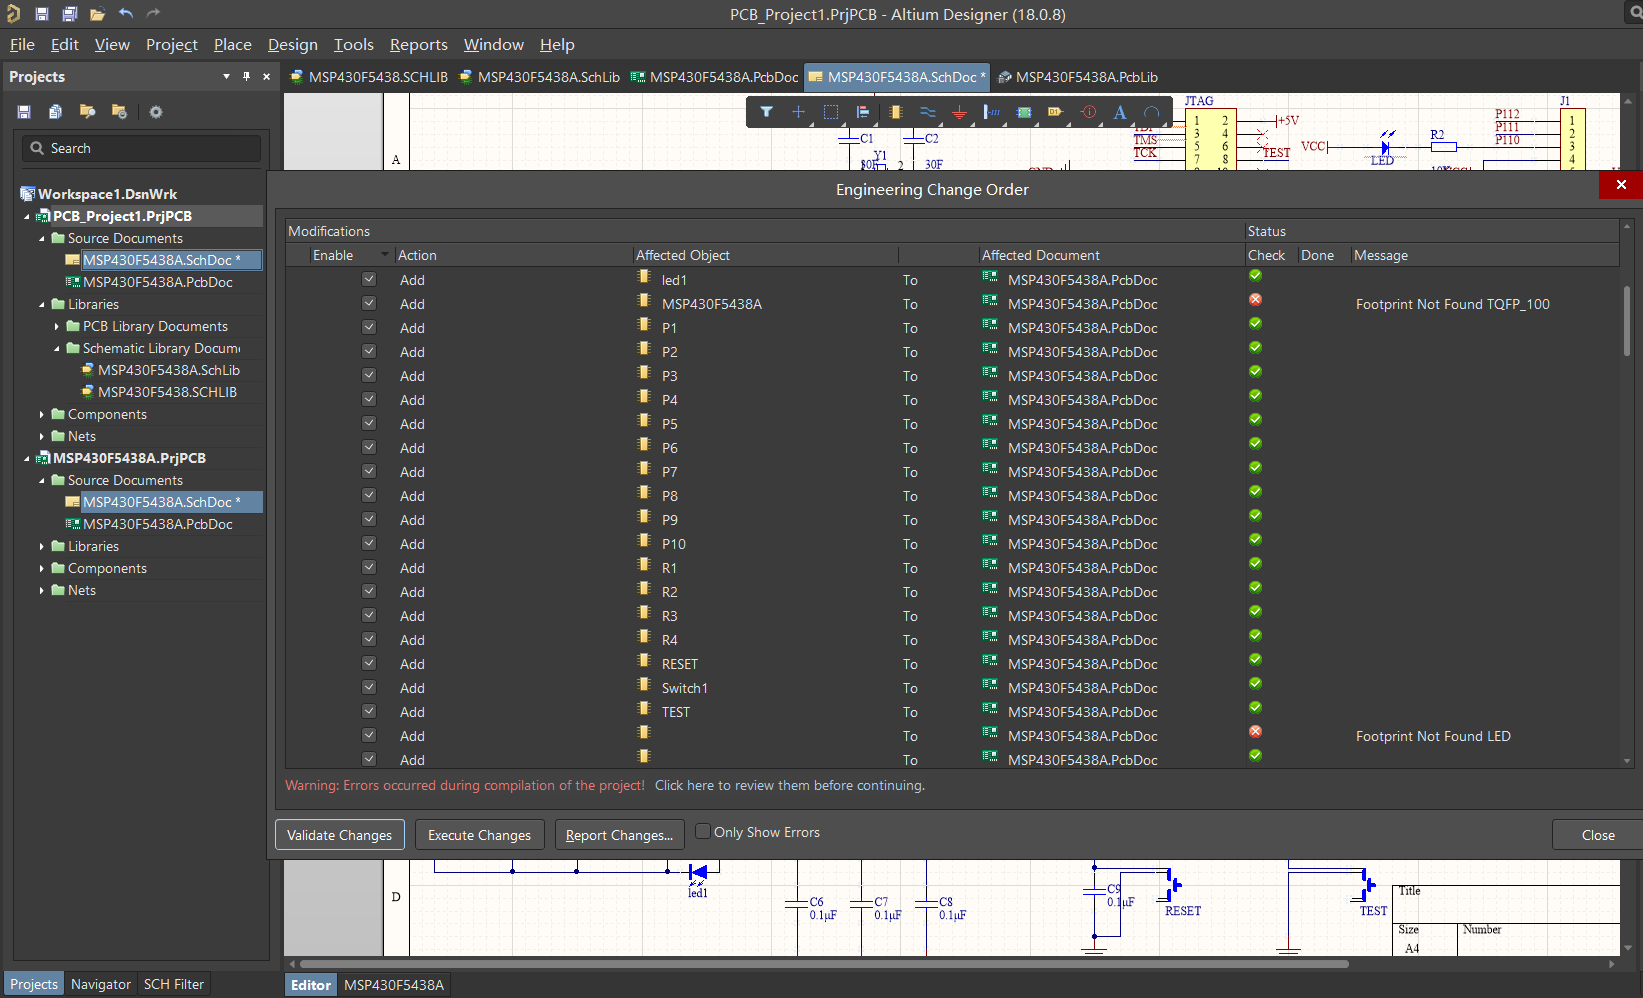Image resolution: width=1643 pixels, height=998 pixels.
Task: Select the place directive info tool
Action: (1088, 112)
